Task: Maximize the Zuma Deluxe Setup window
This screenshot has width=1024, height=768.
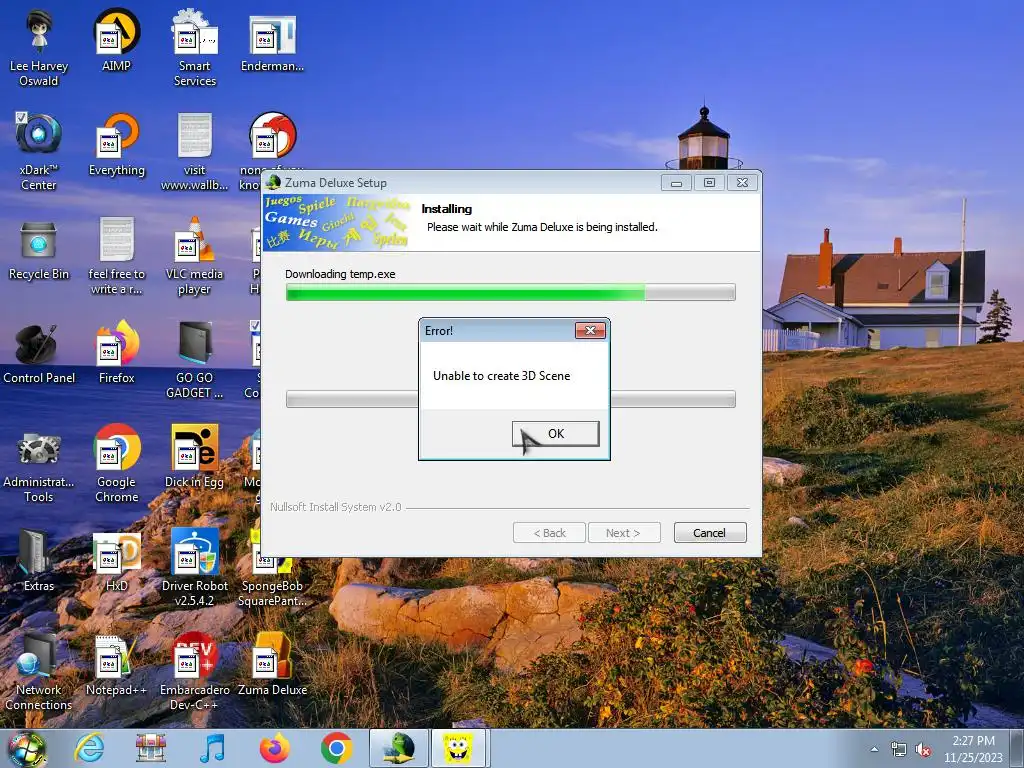Action: click(x=709, y=183)
